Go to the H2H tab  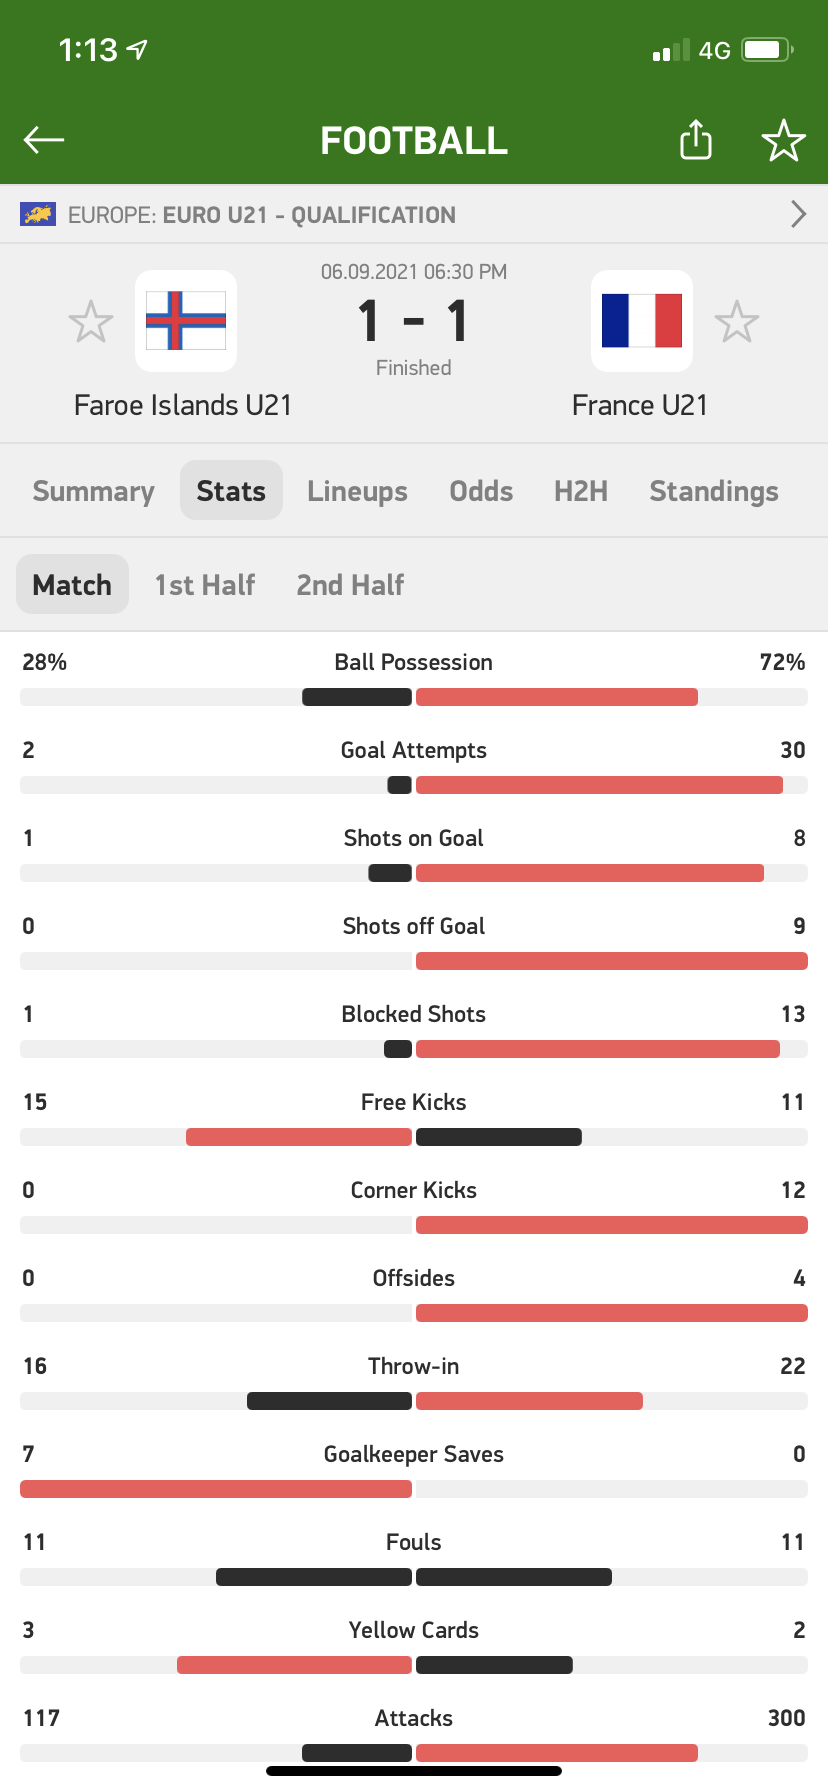581,491
